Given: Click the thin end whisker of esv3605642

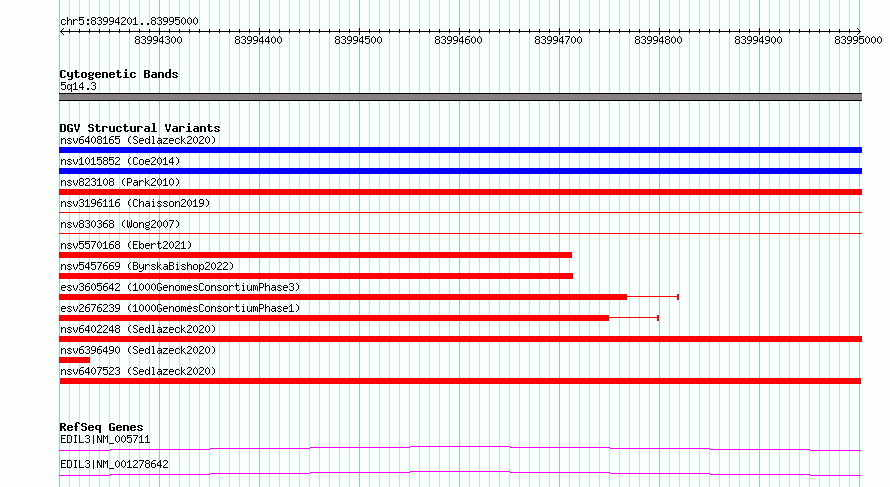Looking at the screenshot, I should 653,297.
